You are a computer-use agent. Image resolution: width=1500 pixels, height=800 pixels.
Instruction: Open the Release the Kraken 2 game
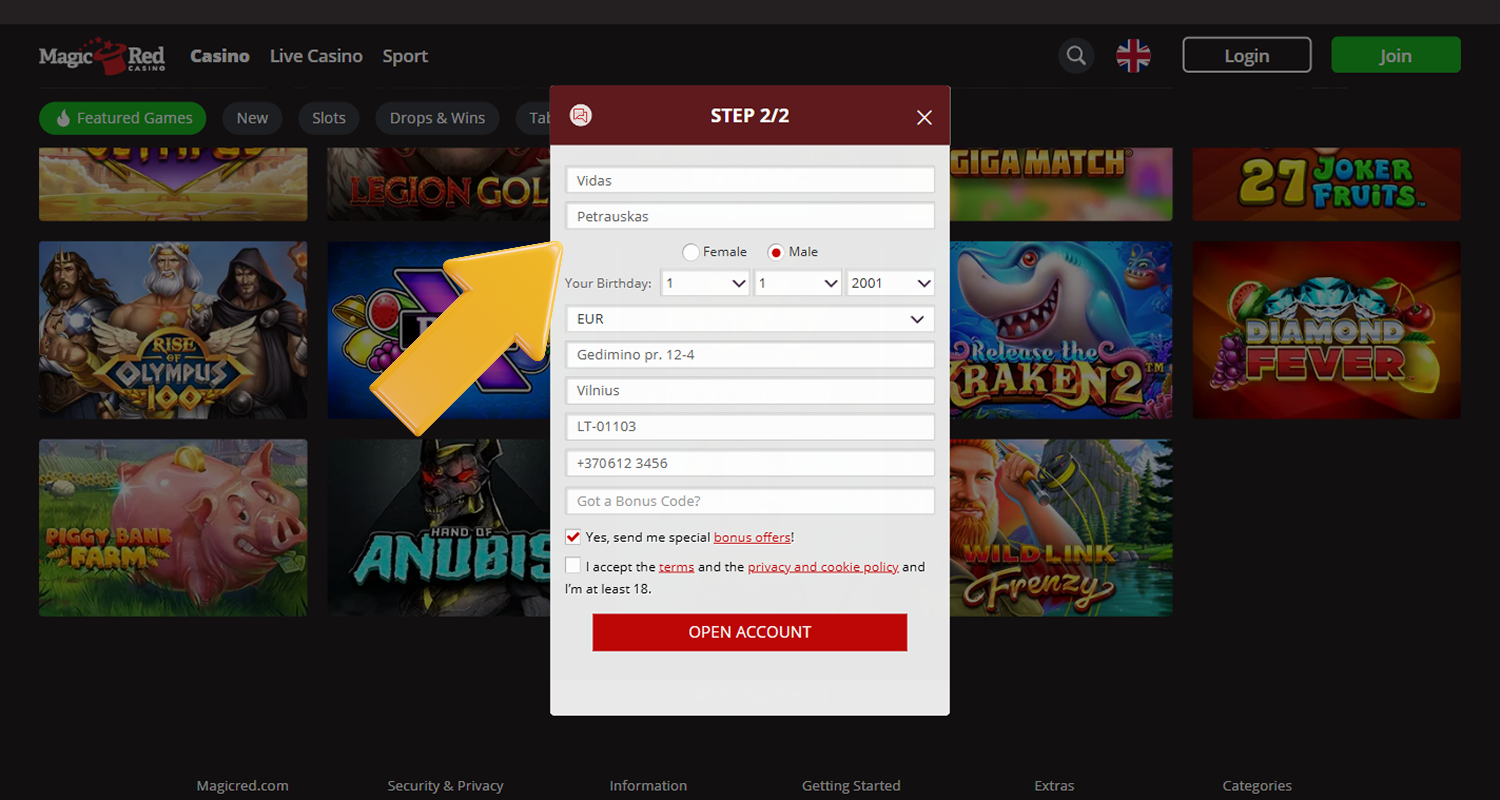click(1061, 330)
